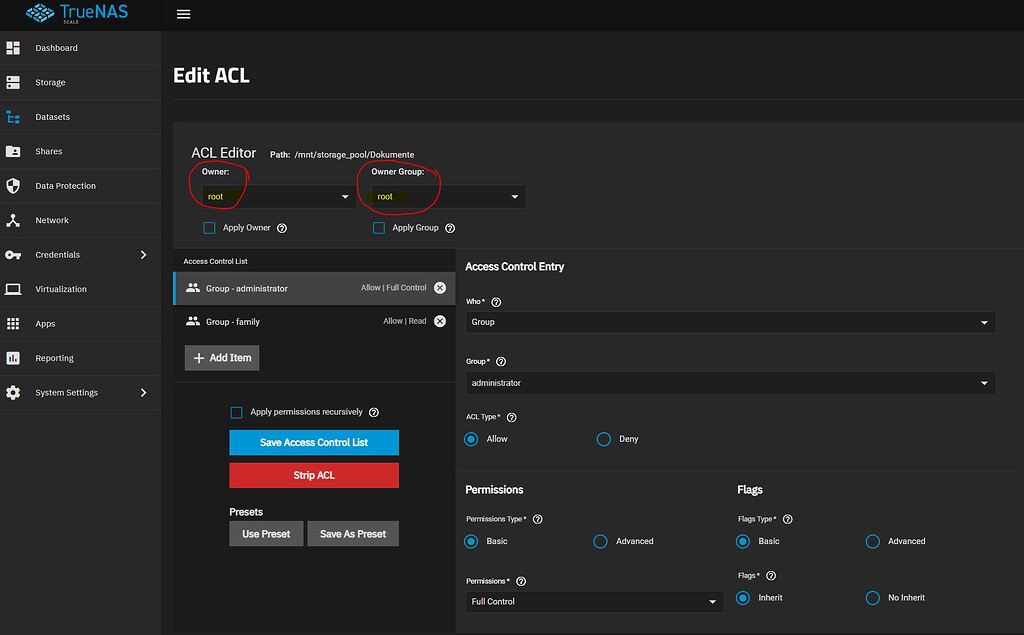
Task: Open the Owner Group dropdown
Action: [445, 196]
